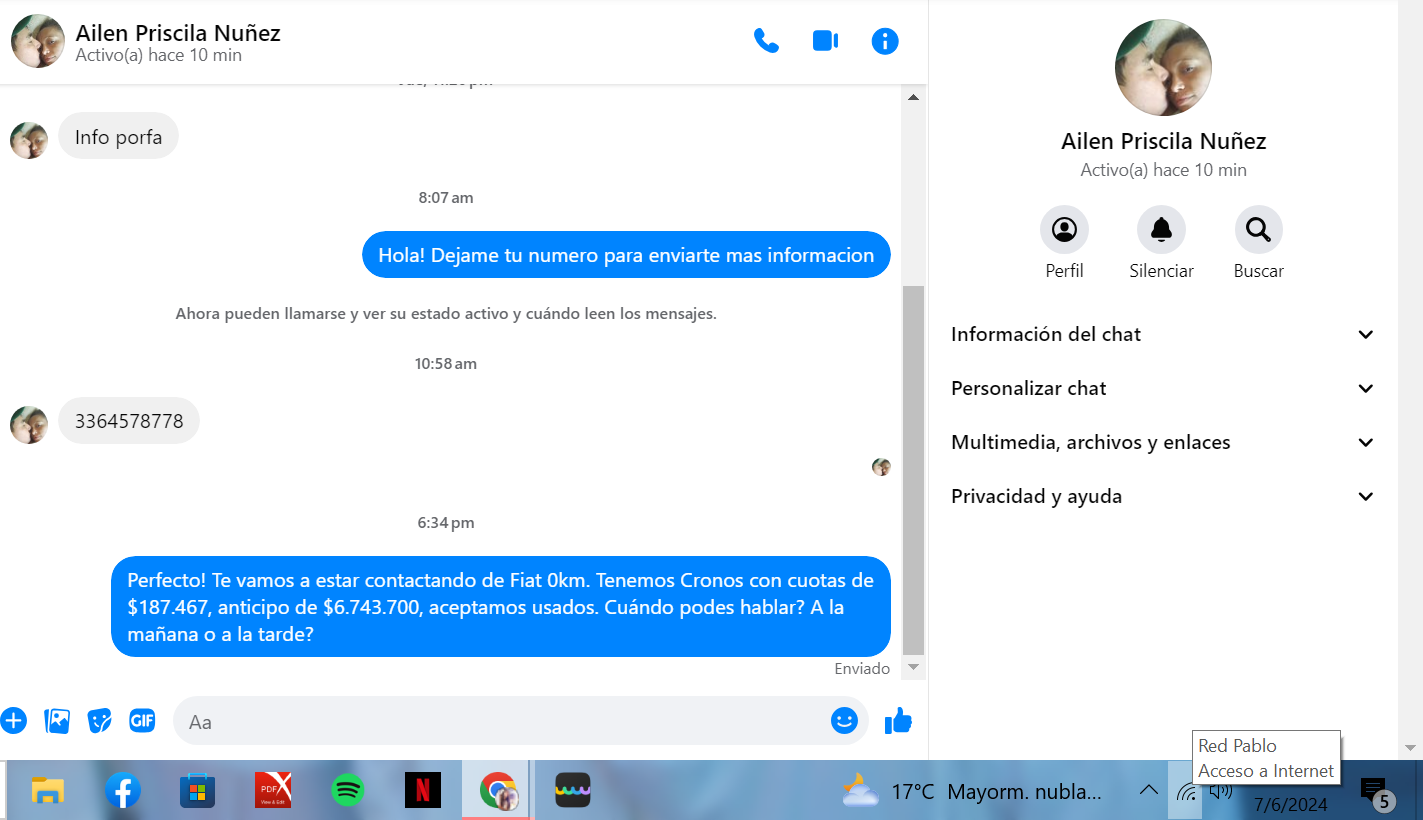Choose a sticker from the sticker icon
Viewport: 1423px width, 820px height.
click(x=99, y=720)
